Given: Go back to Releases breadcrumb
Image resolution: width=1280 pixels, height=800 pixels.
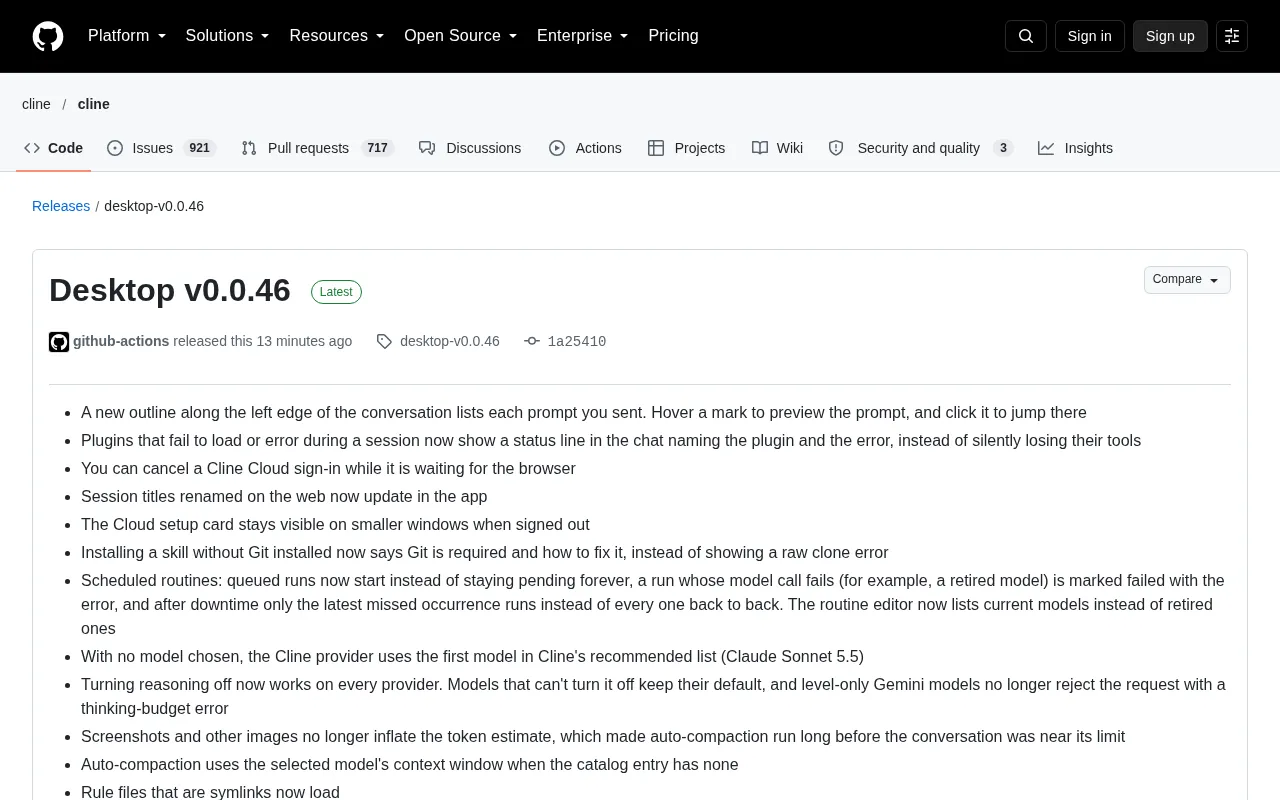Looking at the screenshot, I should (61, 206).
